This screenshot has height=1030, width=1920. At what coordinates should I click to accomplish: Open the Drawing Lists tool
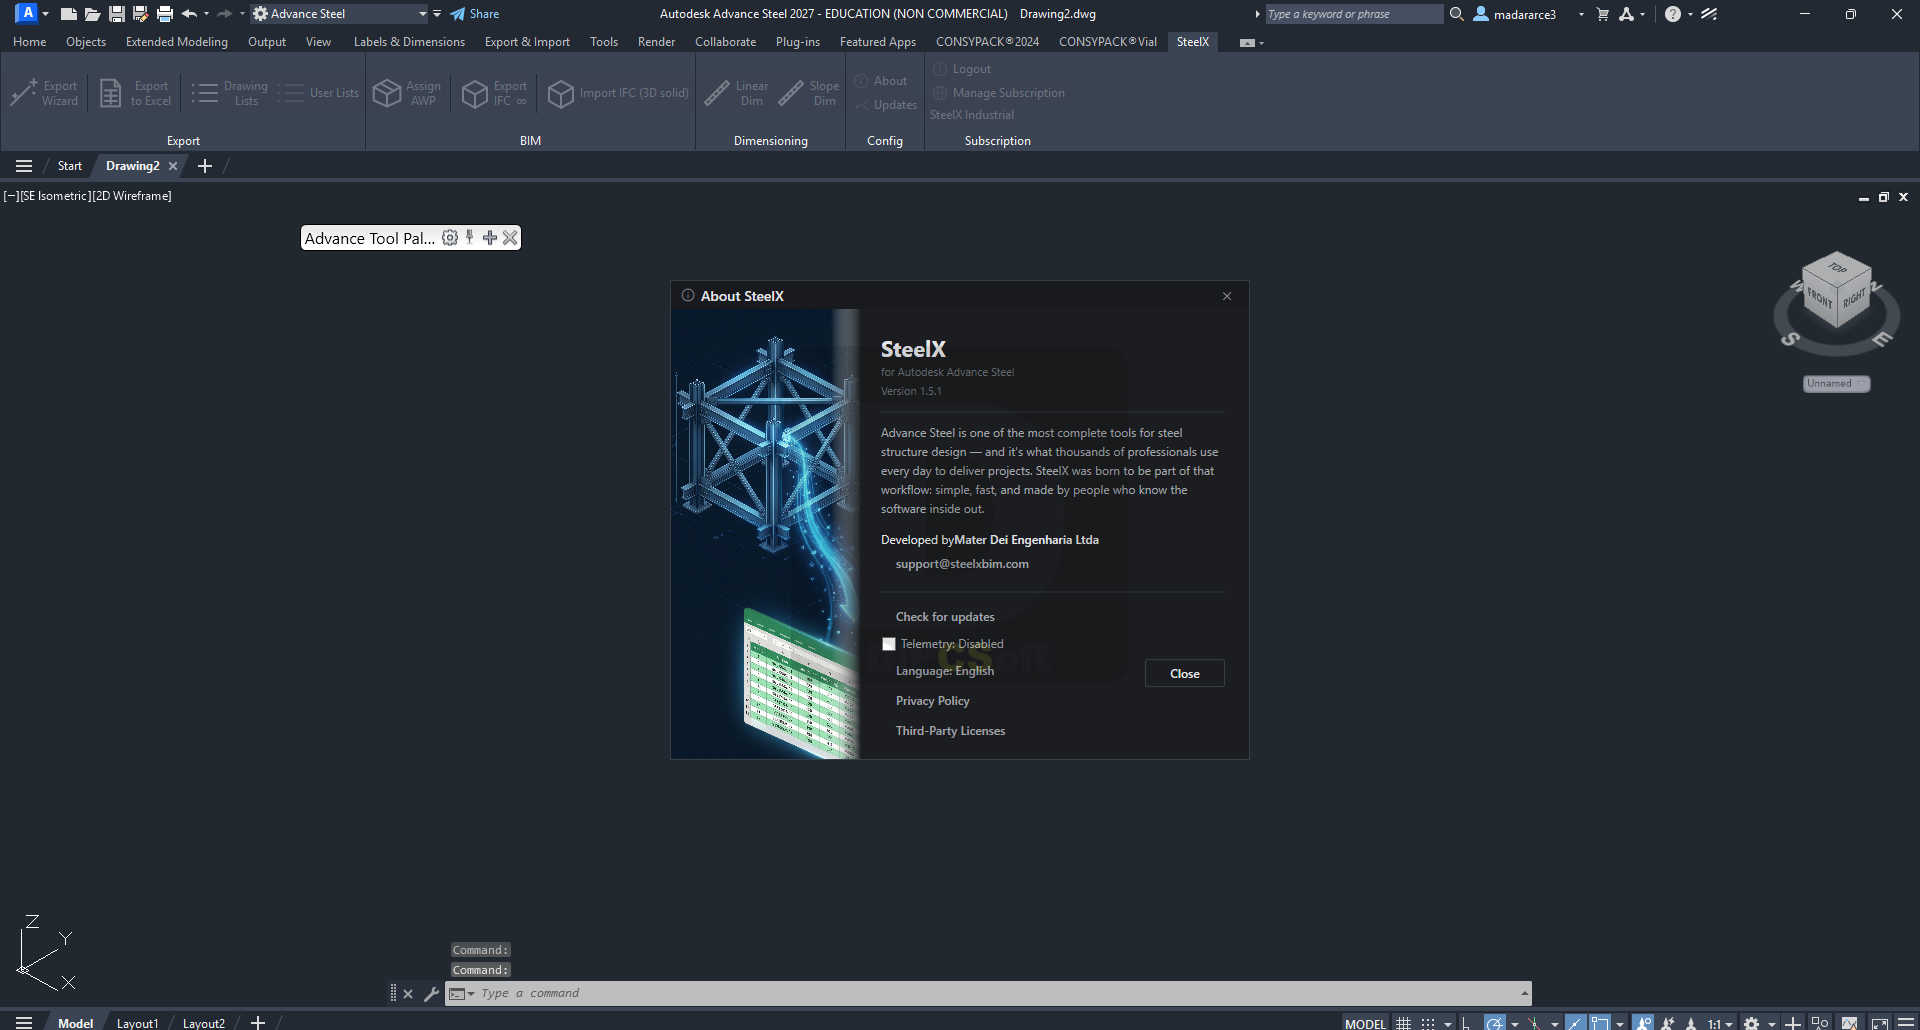(229, 93)
